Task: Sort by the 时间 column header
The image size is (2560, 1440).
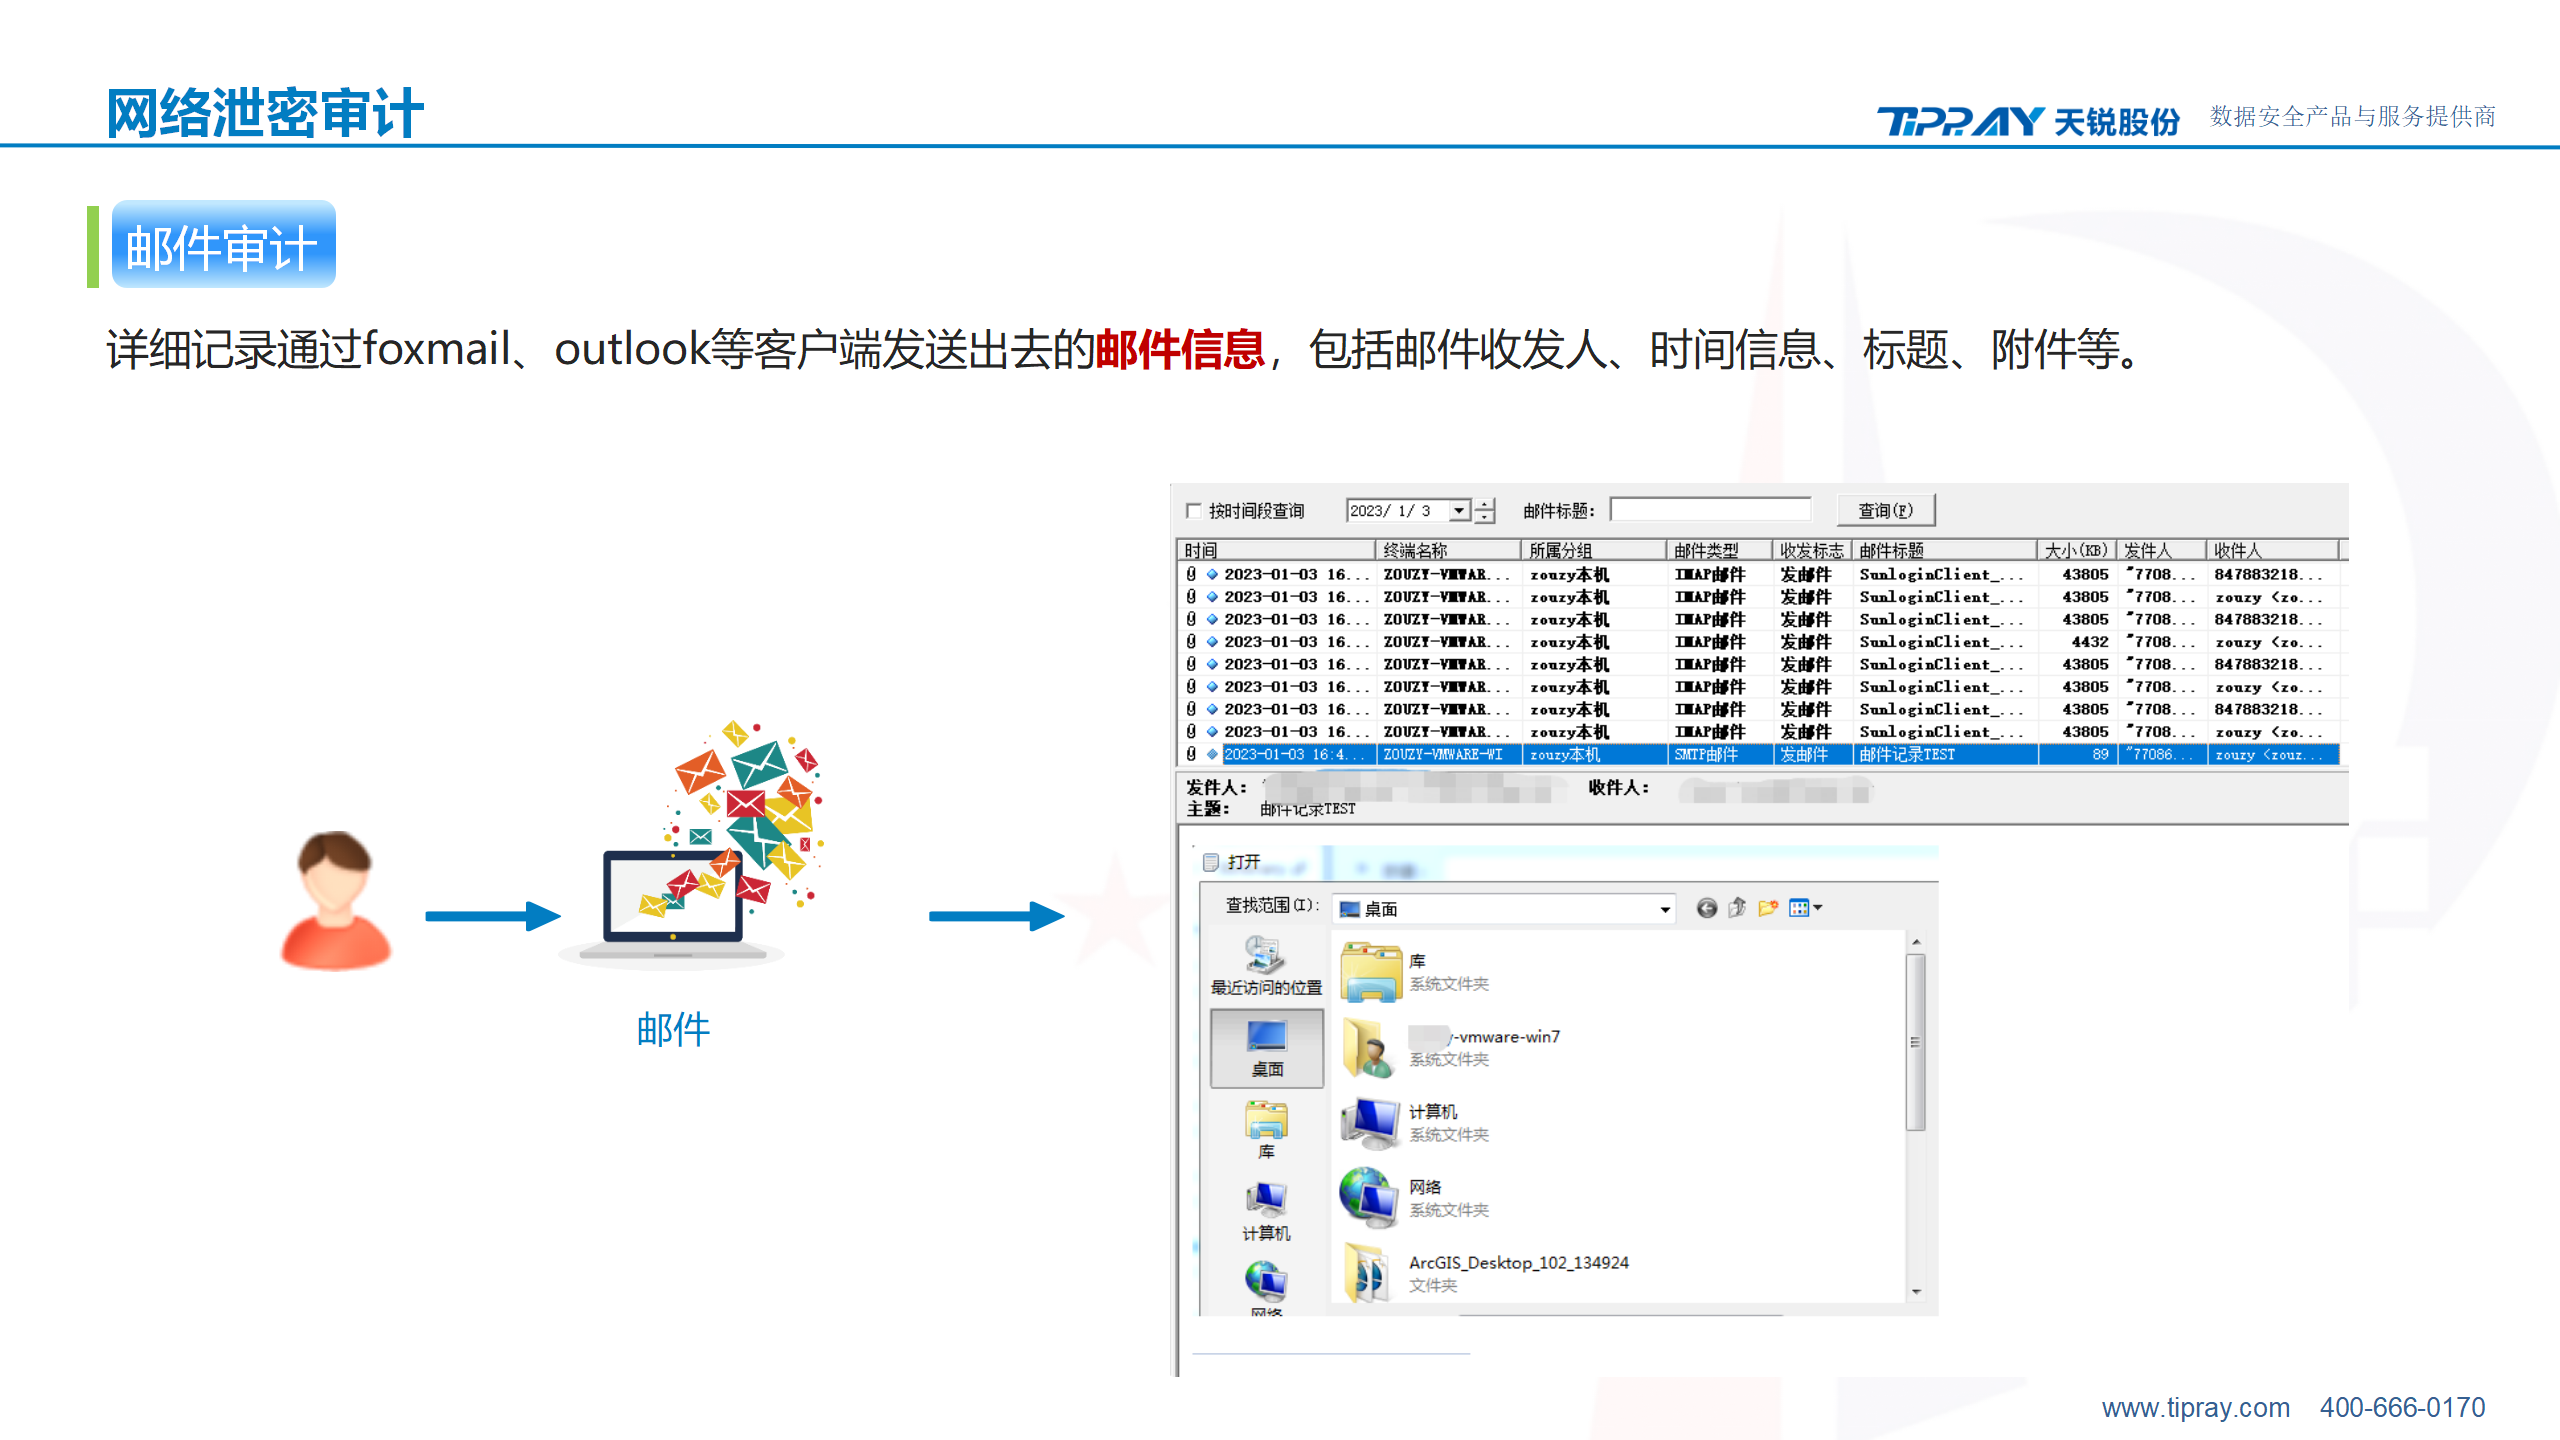Action: click(1276, 550)
